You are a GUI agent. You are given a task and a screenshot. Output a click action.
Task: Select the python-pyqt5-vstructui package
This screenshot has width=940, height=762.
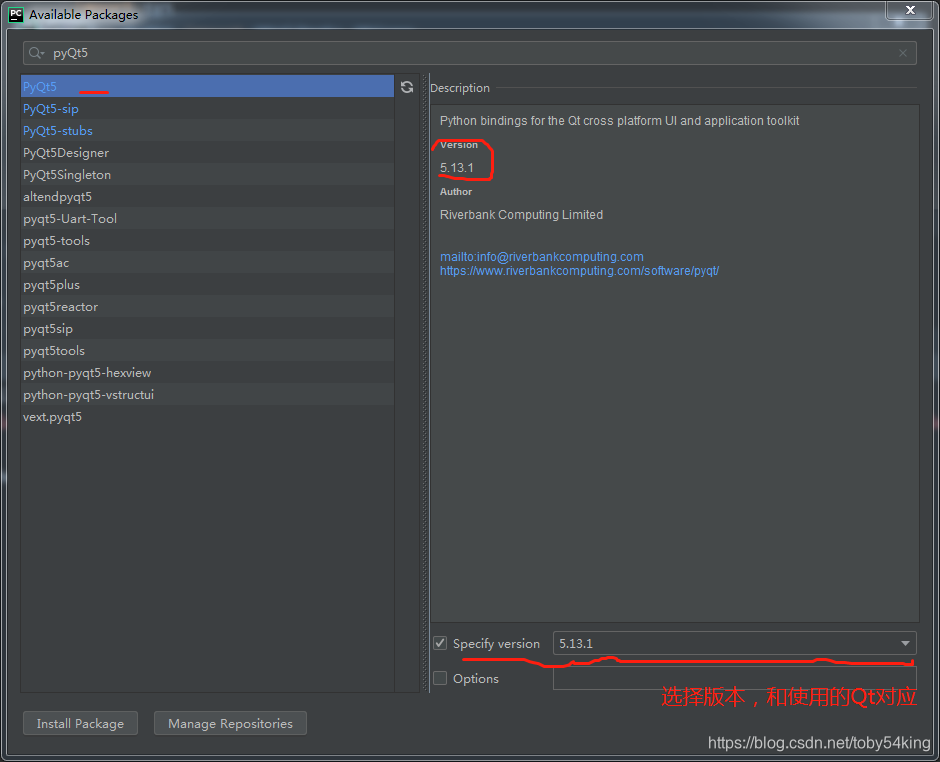(x=207, y=394)
